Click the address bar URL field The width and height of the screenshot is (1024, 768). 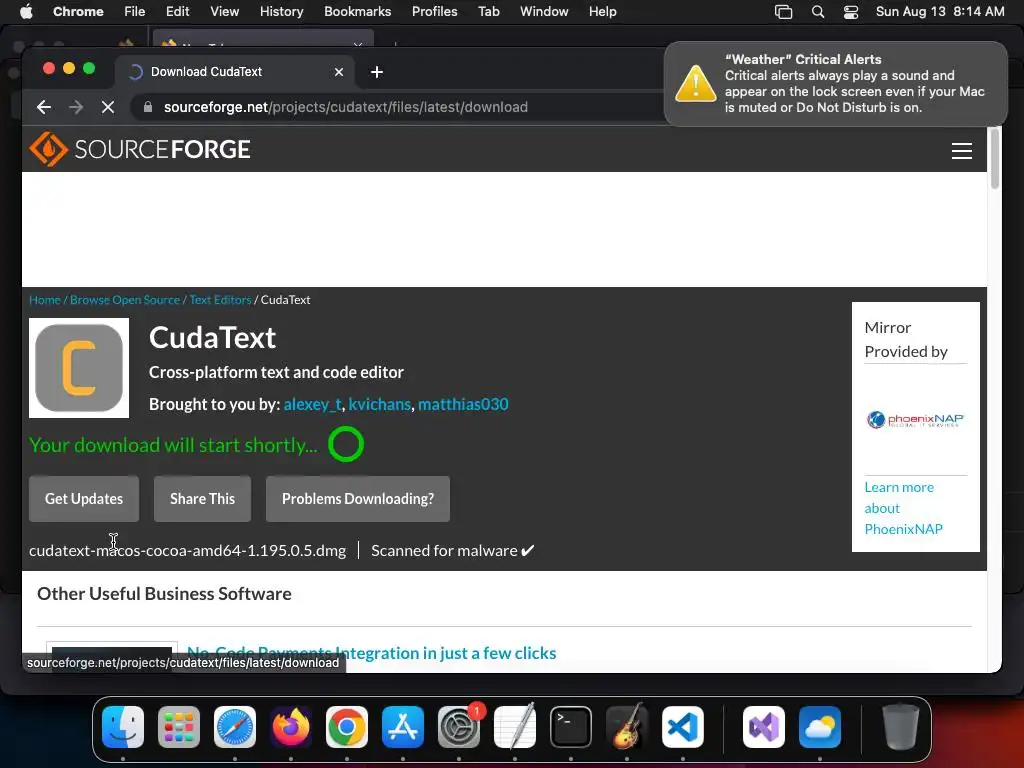398,107
